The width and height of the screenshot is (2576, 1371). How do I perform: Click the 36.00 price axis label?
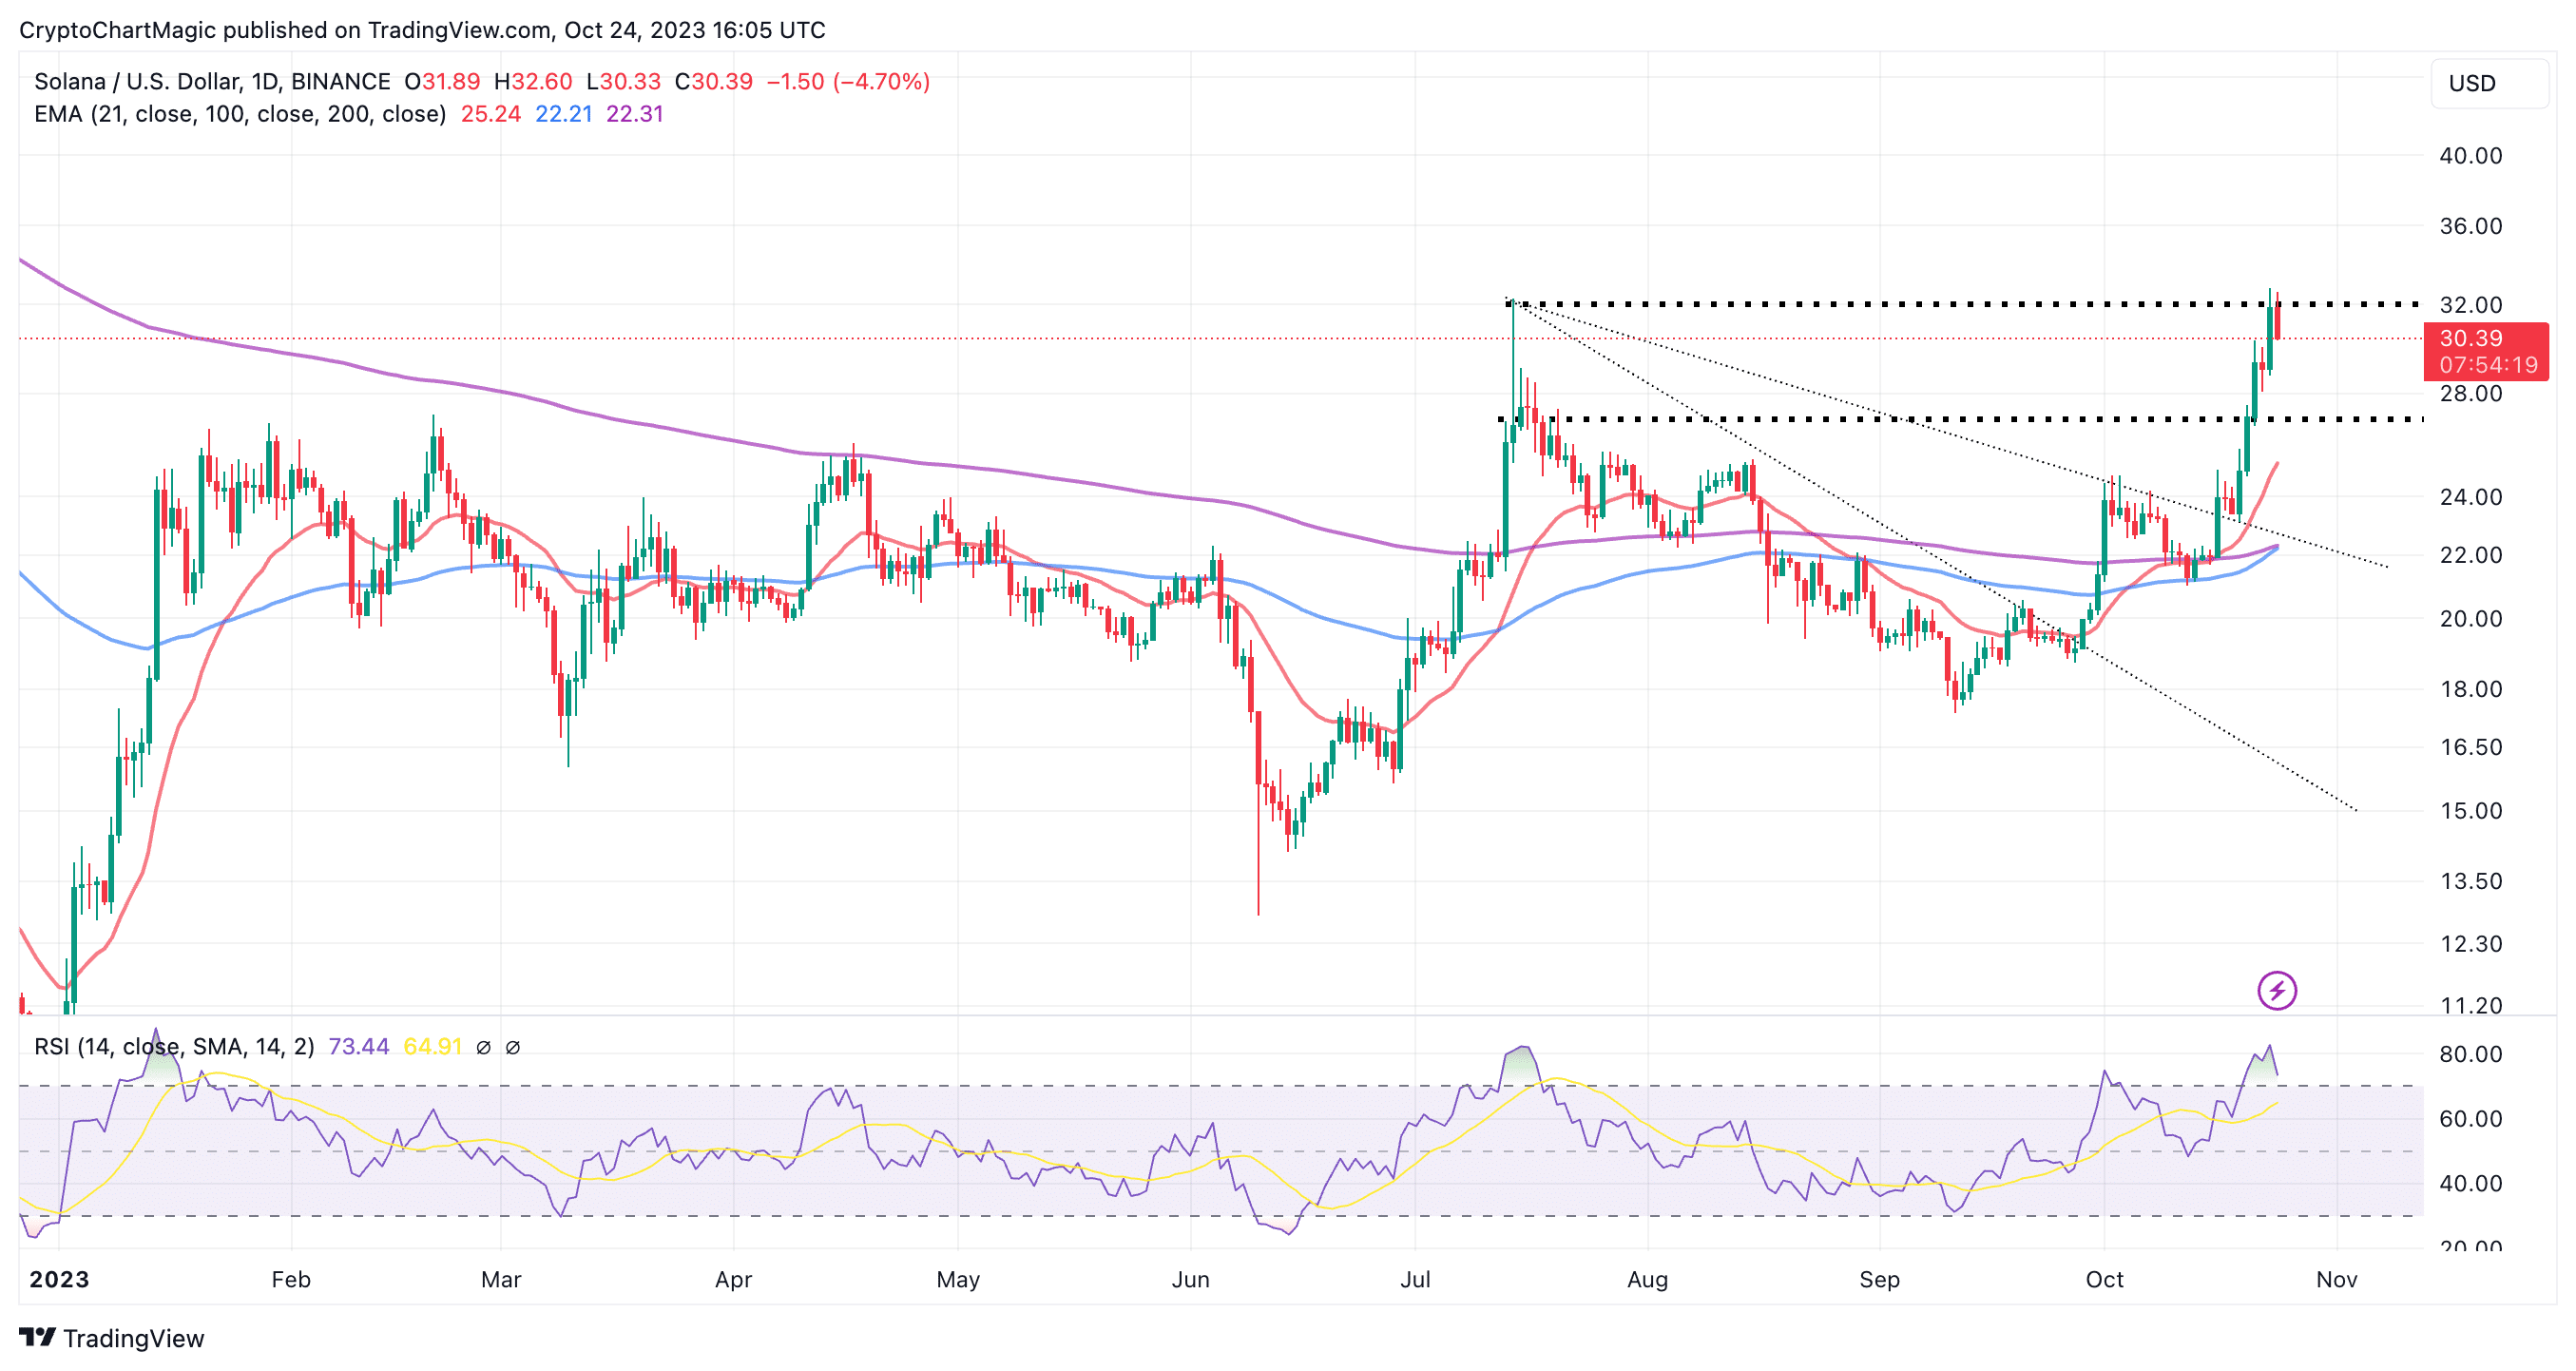[2470, 225]
